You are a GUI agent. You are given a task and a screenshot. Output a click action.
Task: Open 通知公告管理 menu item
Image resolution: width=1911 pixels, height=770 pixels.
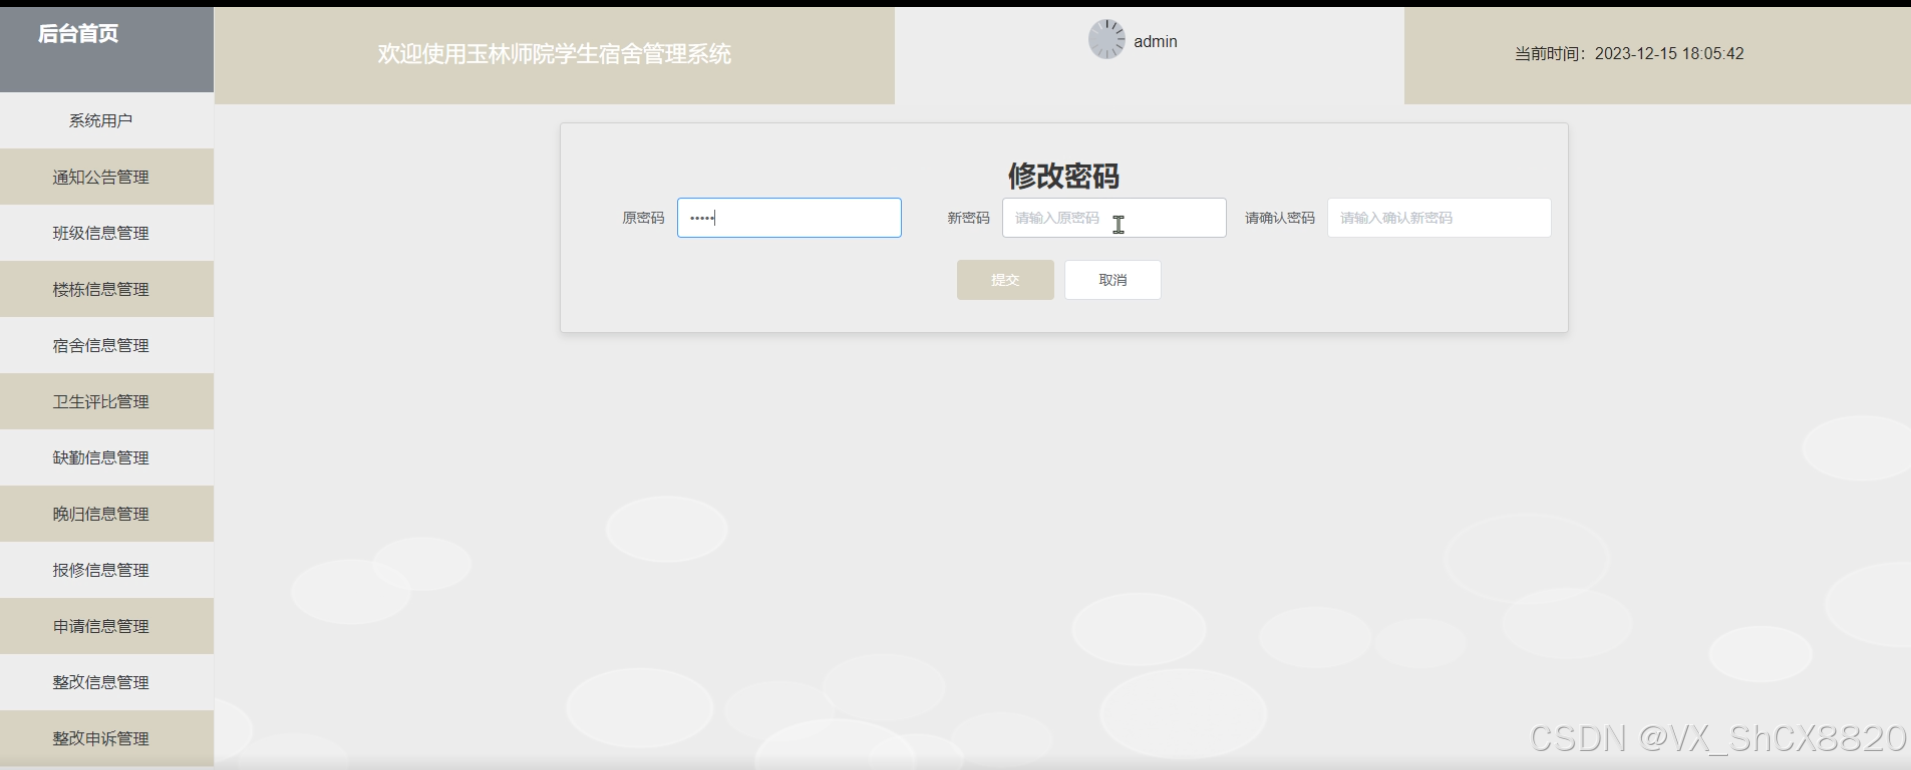(106, 177)
